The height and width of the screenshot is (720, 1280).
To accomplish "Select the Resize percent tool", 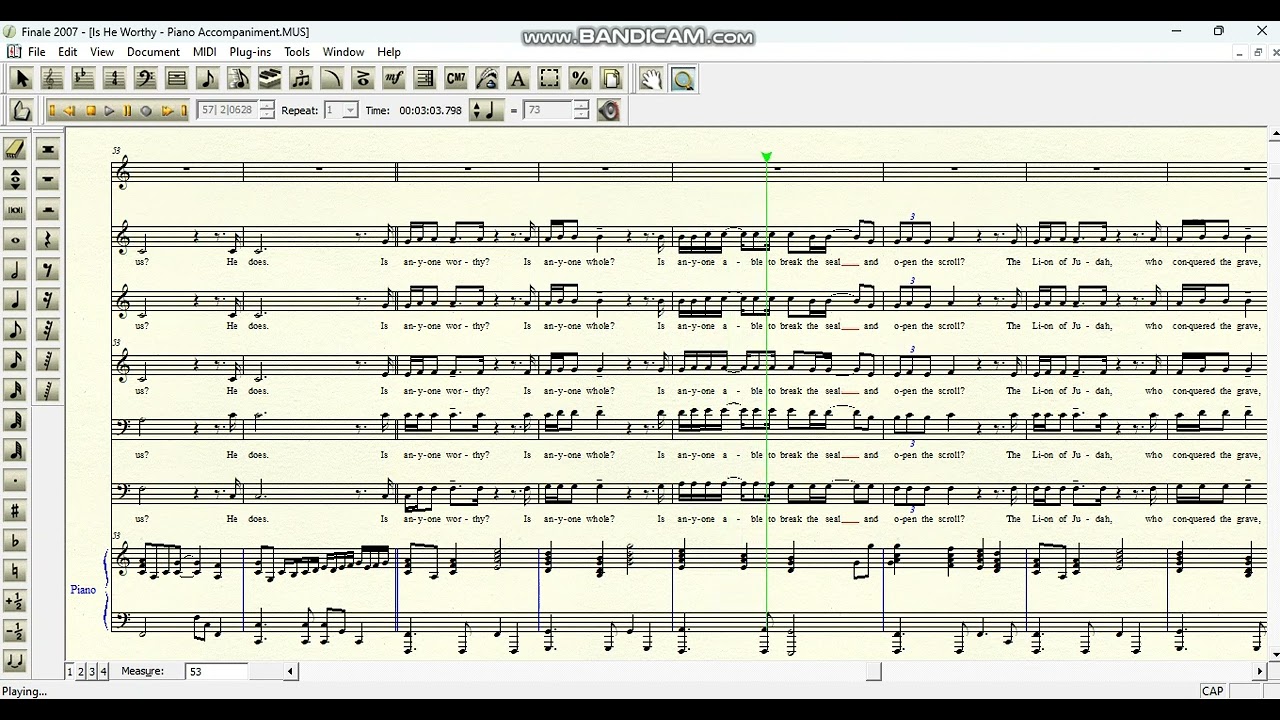I will [x=580, y=79].
